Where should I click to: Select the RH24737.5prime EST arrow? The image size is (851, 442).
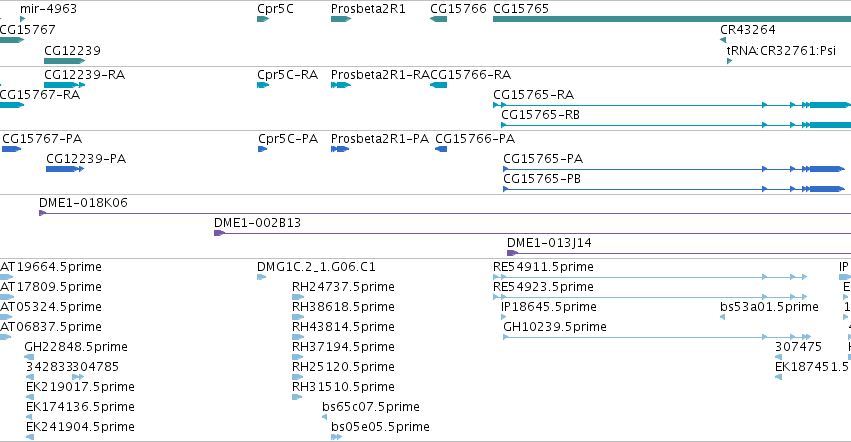[x=298, y=297]
